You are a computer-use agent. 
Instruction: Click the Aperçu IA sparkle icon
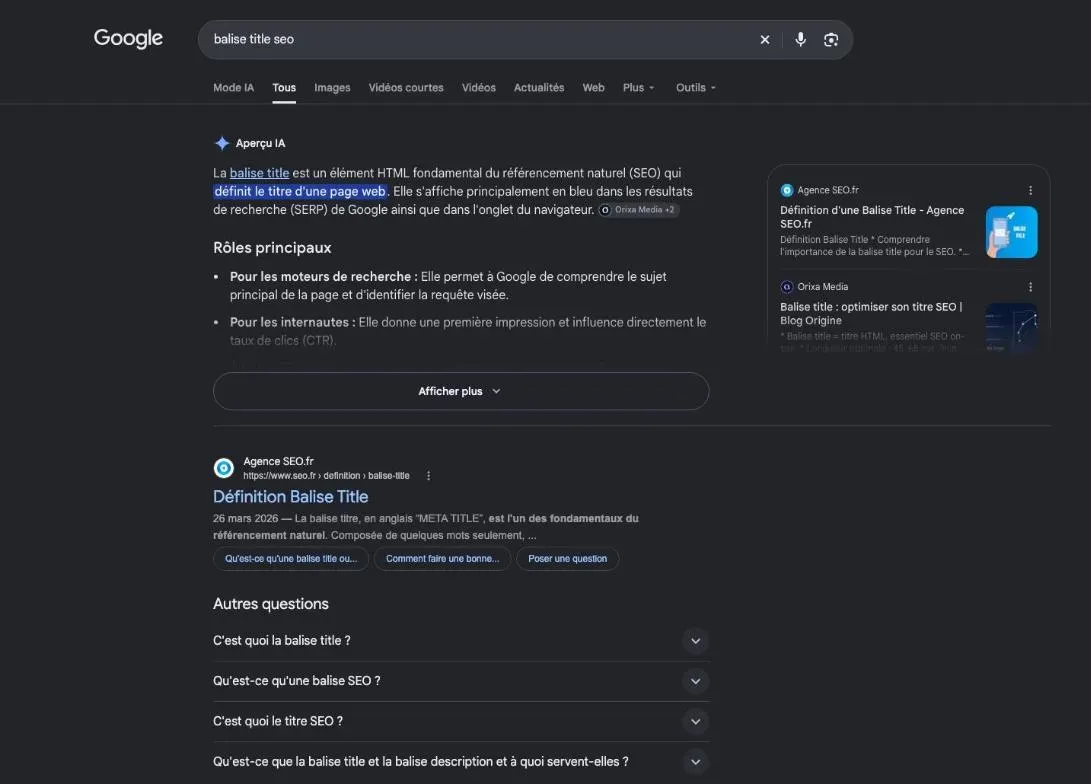(222, 143)
